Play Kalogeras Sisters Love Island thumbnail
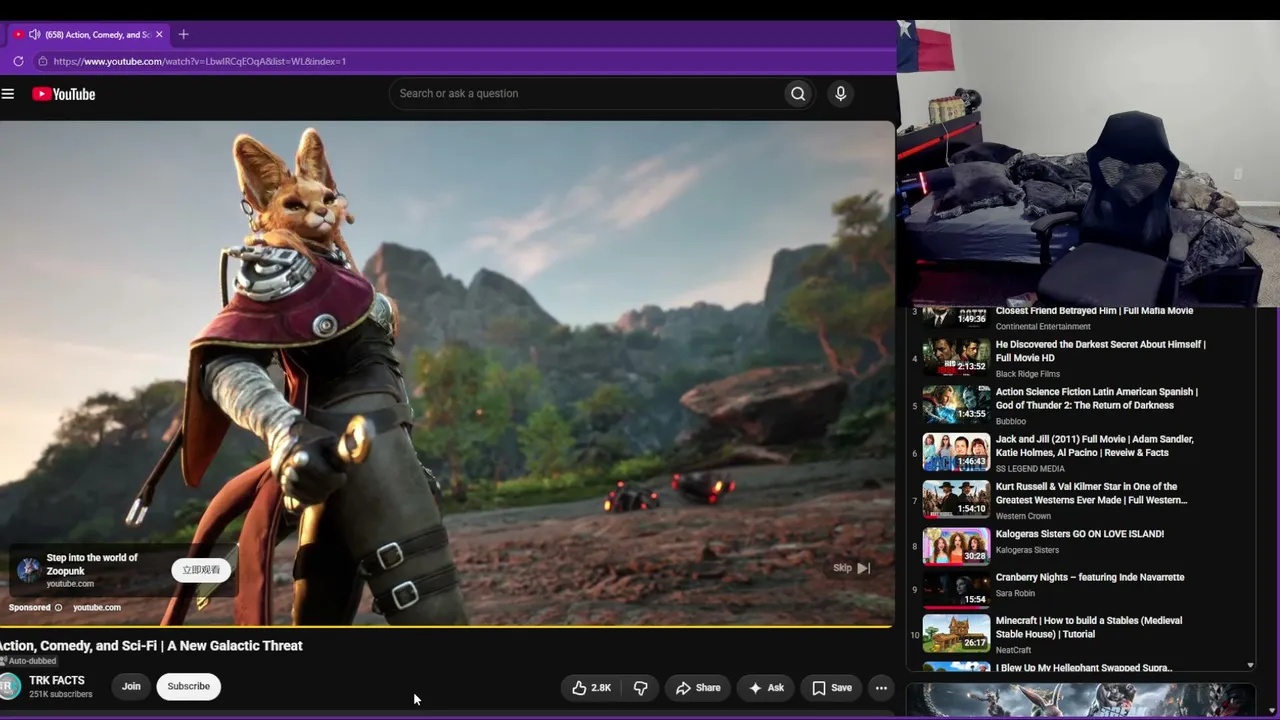Screen dimensions: 1280x720 click(956, 546)
